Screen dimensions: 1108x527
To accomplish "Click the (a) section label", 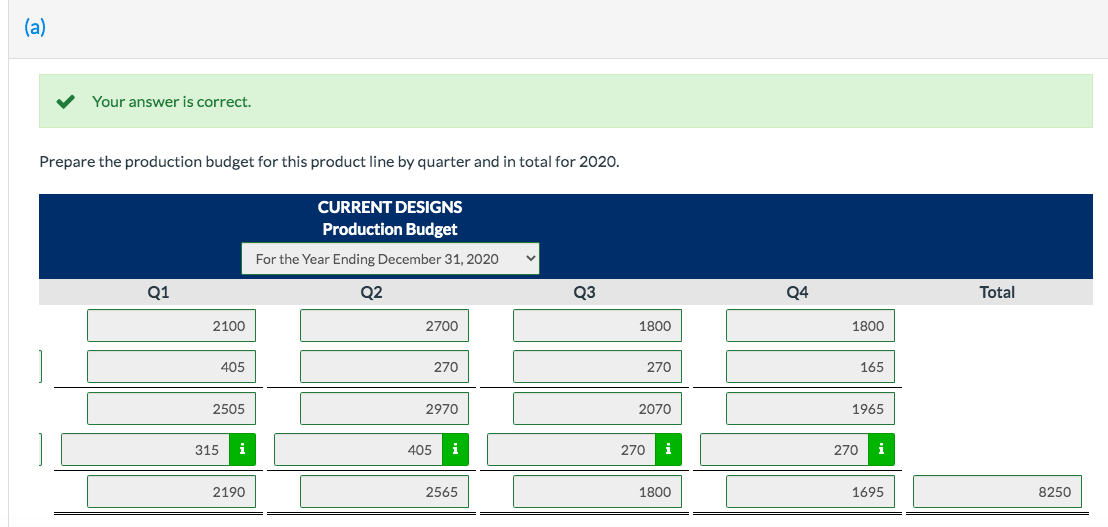I will [x=35, y=27].
